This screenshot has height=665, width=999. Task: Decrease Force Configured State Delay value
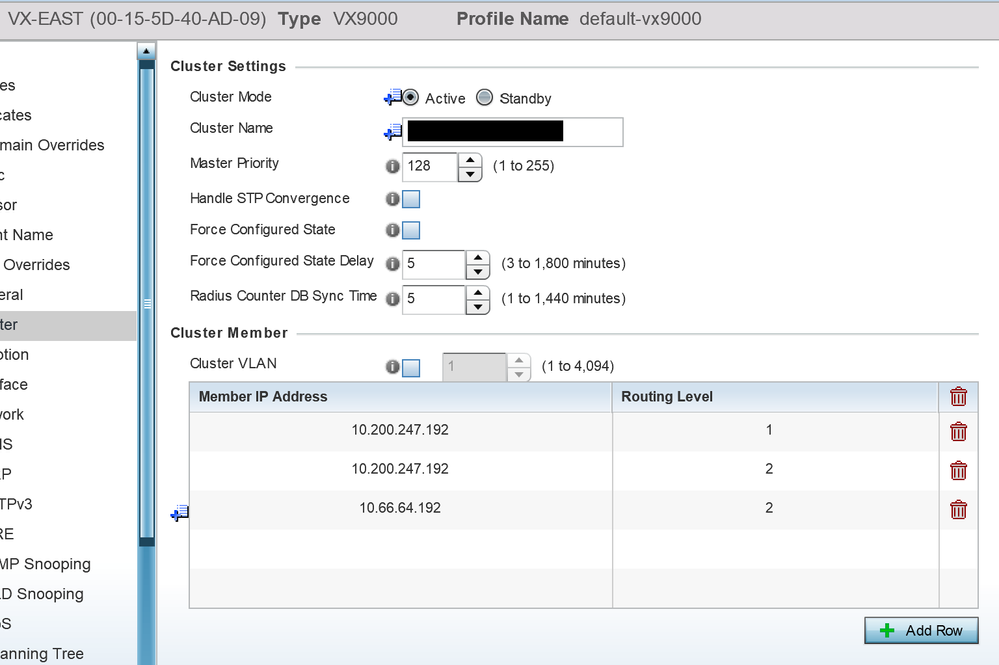[478, 273]
